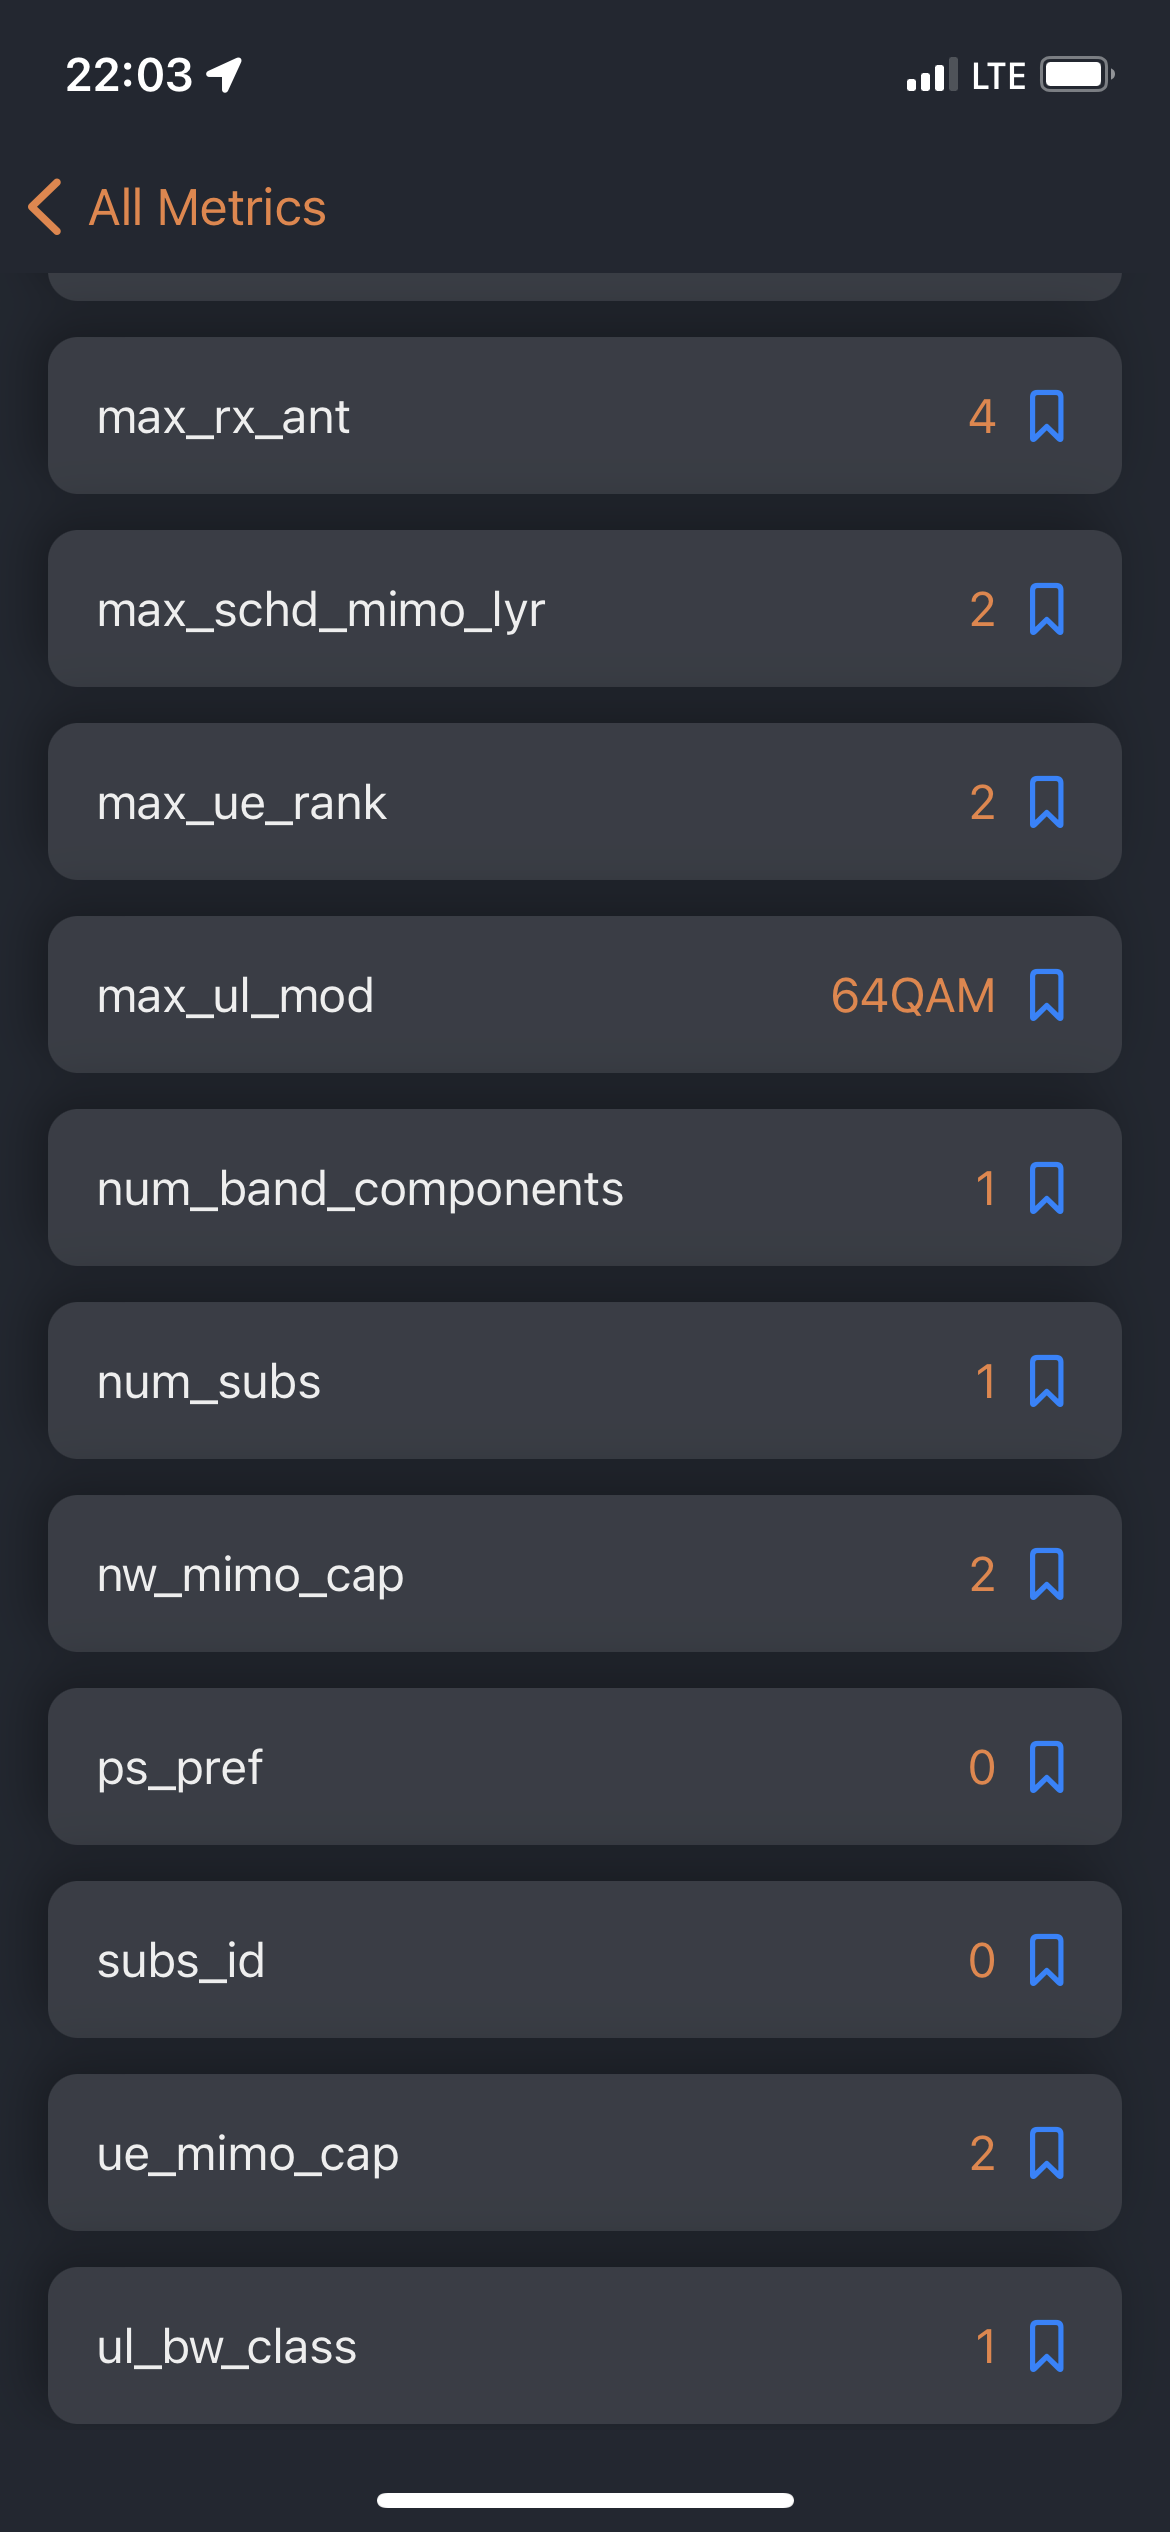The width and height of the screenshot is (1170, 2532).
Task: Tap the home indicator bar
Action: (x=585, y=2500)
